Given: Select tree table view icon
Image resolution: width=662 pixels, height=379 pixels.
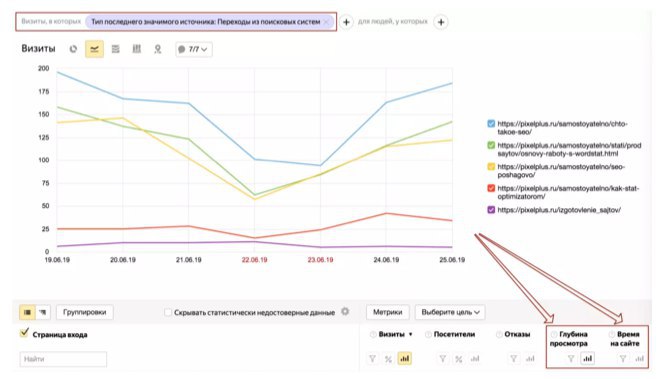Looking at the screenshot, I should pos(43,312).
